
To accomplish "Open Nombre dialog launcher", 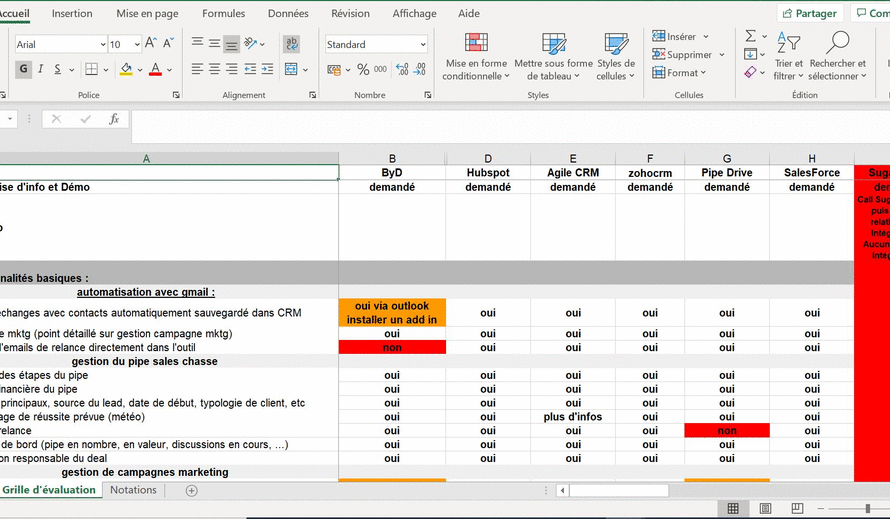I will coord(427,95).
